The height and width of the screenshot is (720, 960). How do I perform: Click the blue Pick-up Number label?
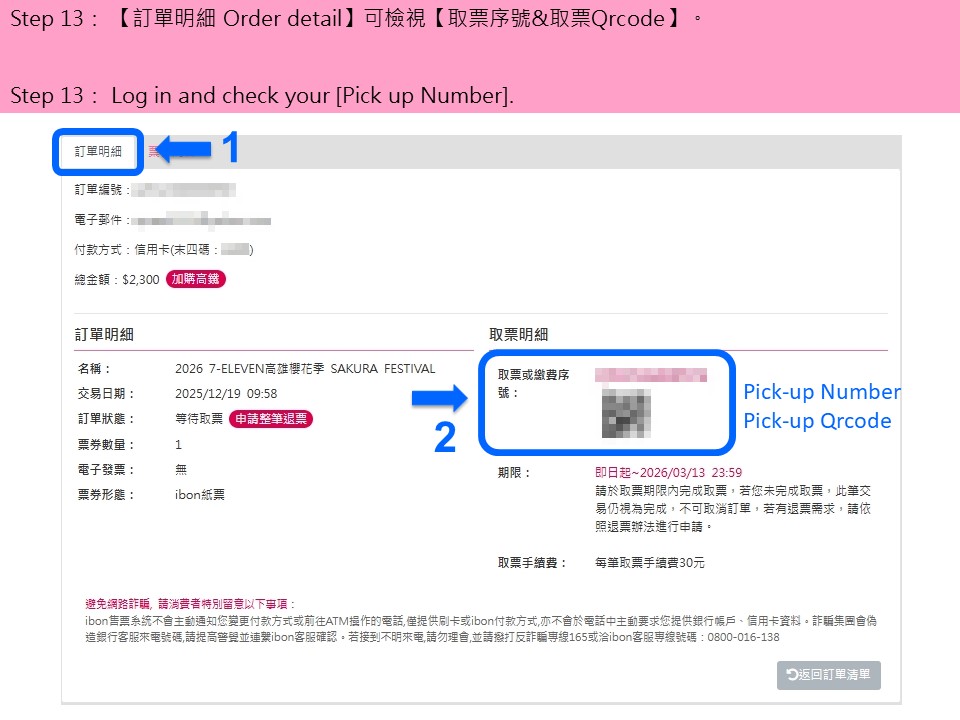pyautogui.click(x=822, y=392)
